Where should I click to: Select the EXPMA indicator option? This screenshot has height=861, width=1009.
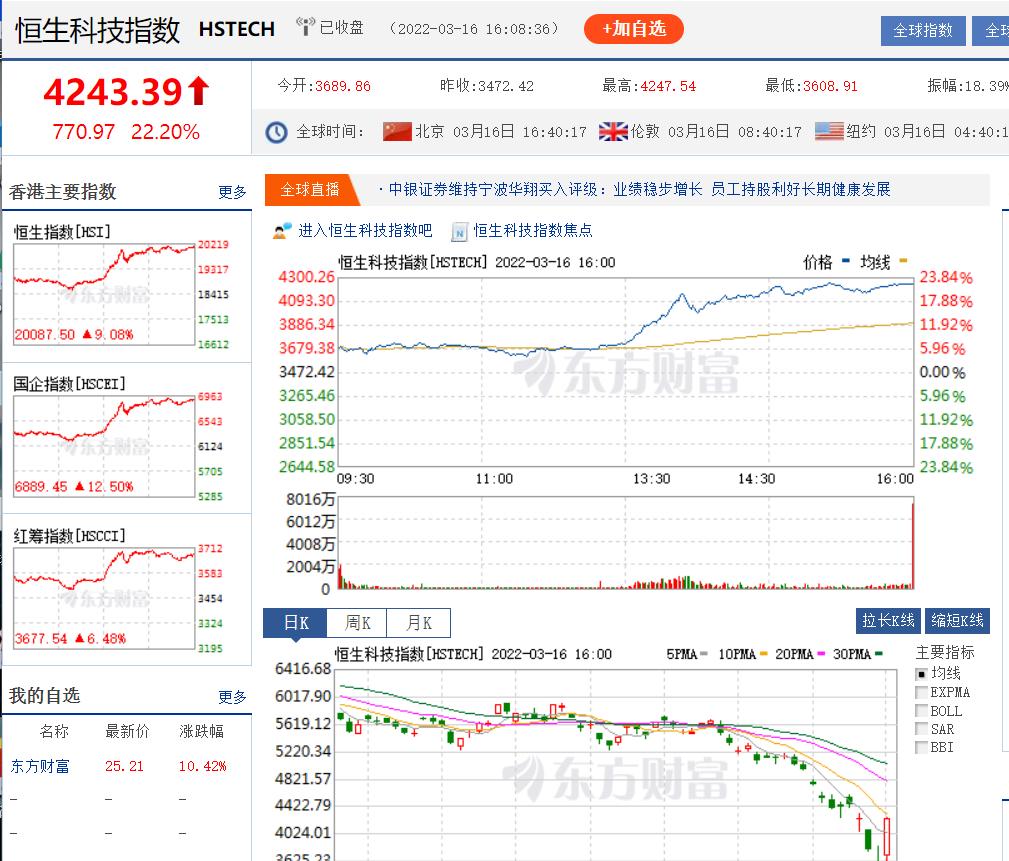pos(921,692)
